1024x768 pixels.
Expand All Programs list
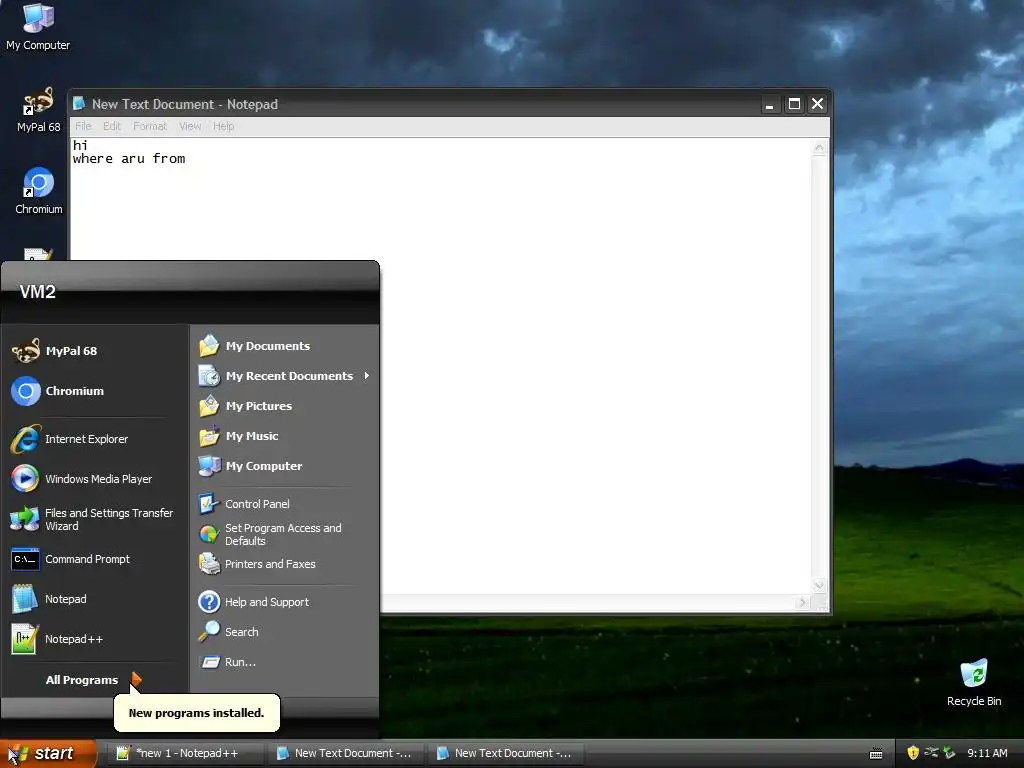[x=93, y=680]
